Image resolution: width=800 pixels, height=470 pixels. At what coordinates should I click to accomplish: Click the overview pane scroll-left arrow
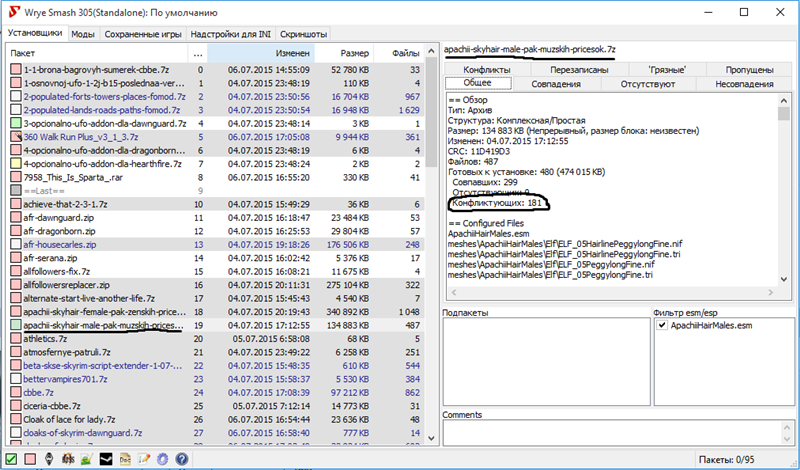[454, 292]
